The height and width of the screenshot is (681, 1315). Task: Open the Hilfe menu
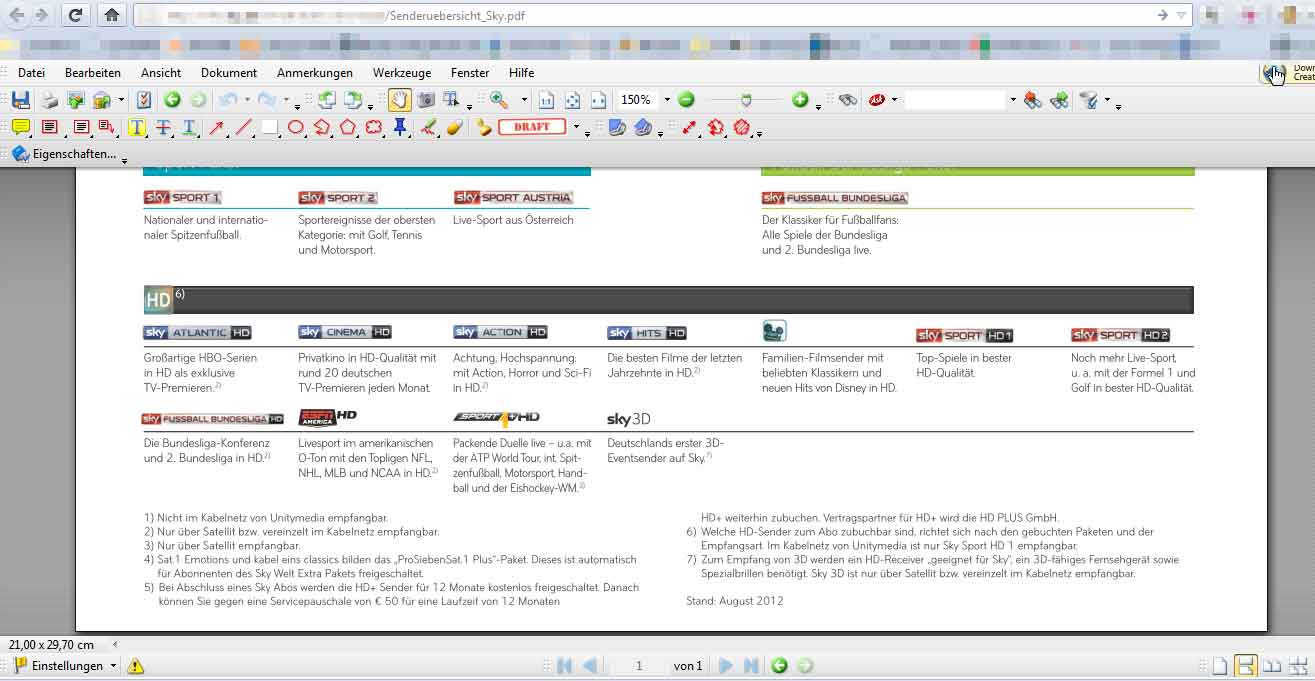pos(521,73)
